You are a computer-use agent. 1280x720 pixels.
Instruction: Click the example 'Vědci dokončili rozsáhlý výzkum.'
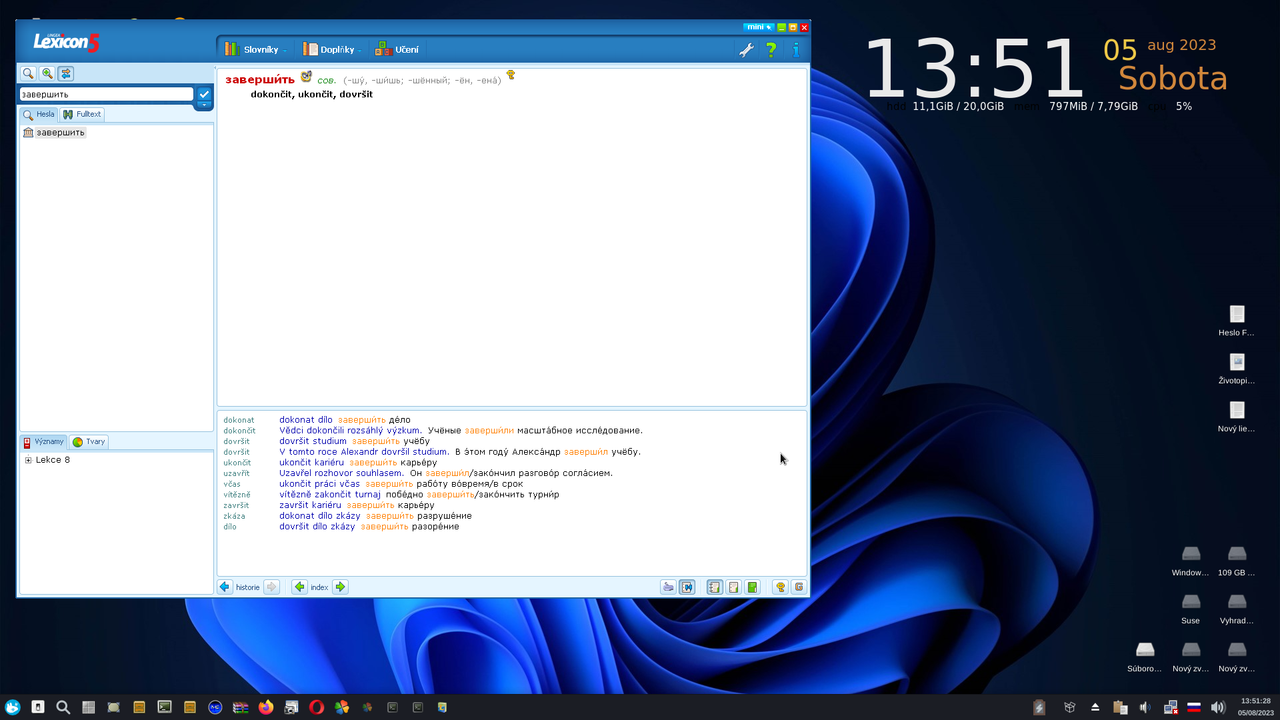[x=351, y=431]
